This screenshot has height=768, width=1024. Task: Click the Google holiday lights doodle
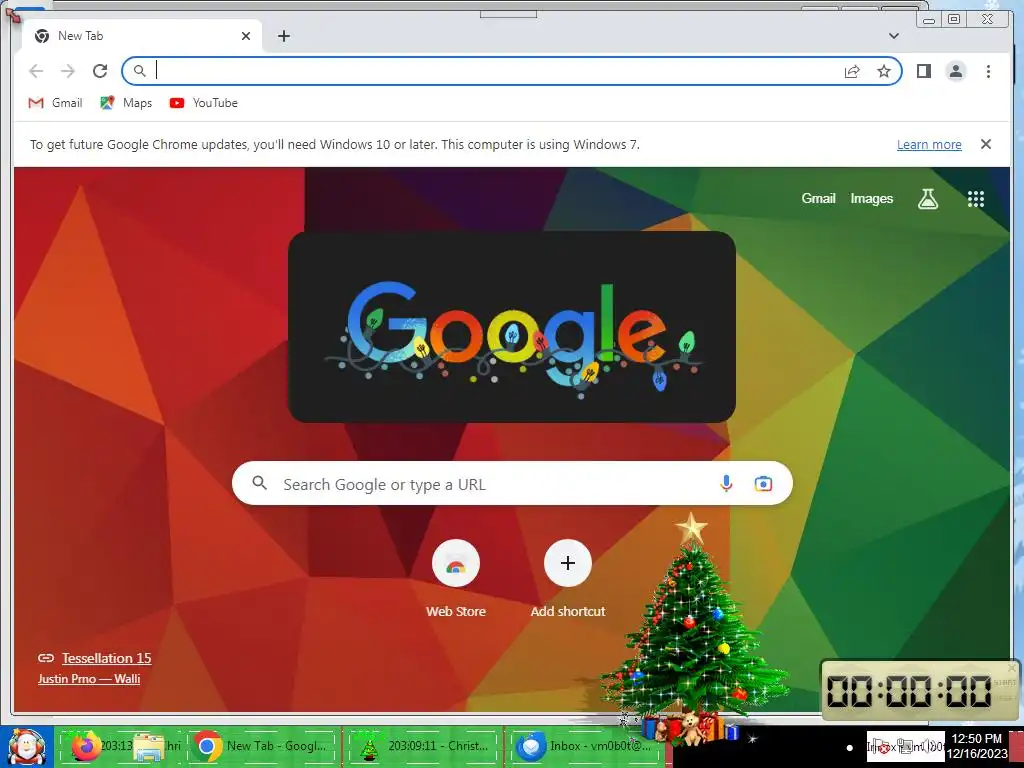pos(512,327)
